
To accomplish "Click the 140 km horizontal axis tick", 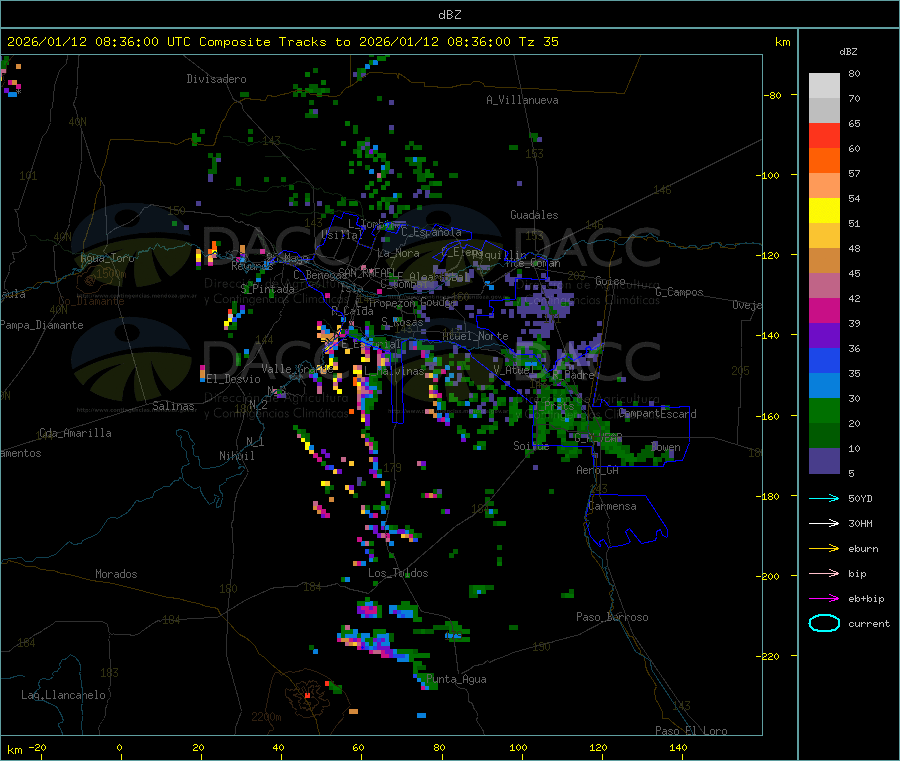I will 678,747.
